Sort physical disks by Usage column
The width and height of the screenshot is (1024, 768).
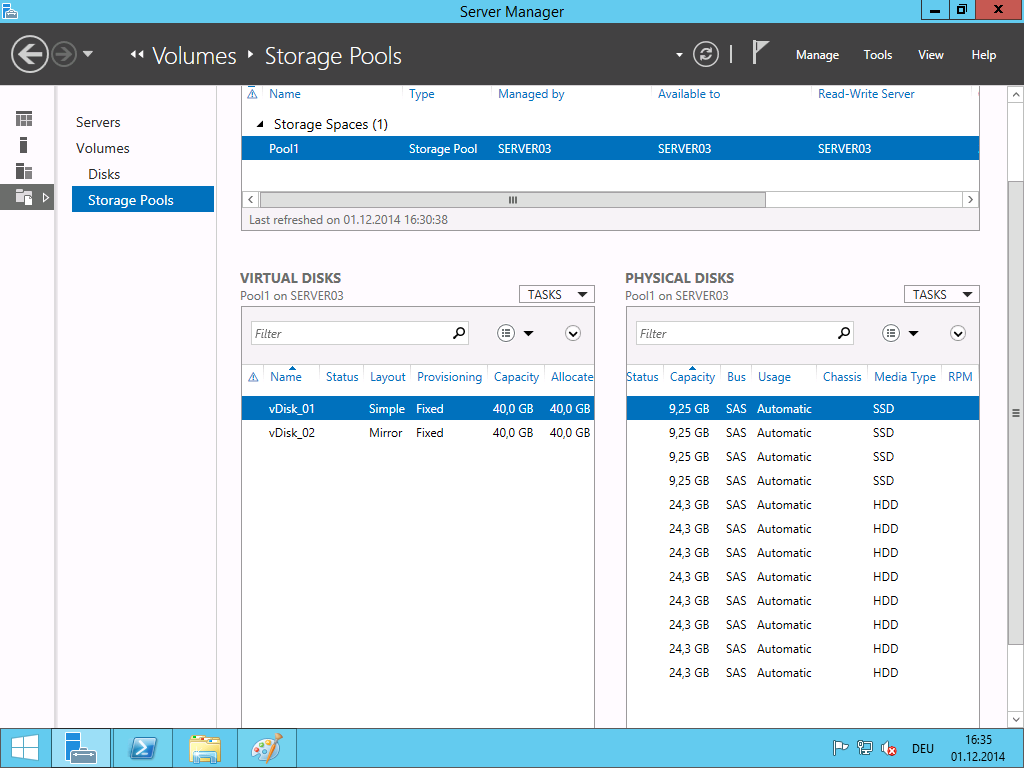pos(775,377)
